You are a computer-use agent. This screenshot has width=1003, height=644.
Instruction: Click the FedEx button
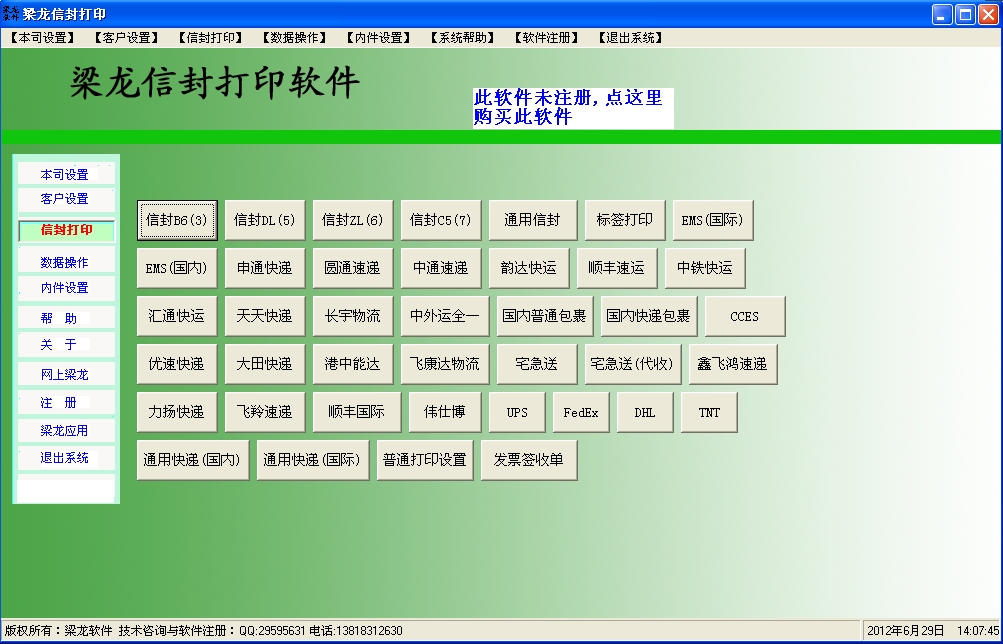(581, 412)
